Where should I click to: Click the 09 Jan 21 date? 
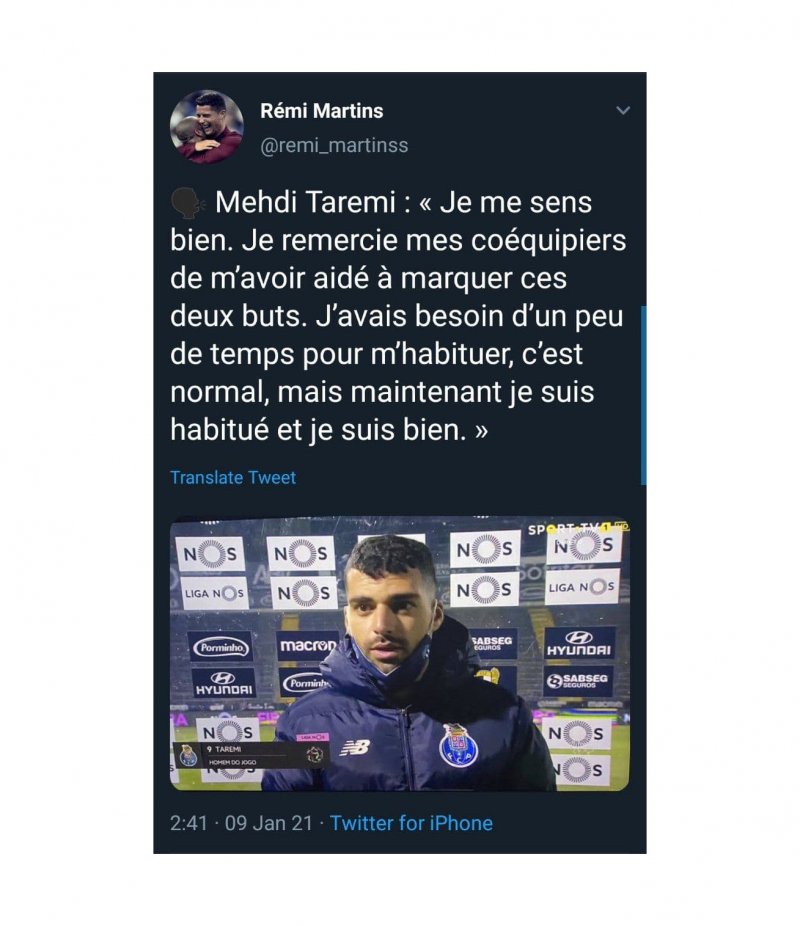click(269, 823)
